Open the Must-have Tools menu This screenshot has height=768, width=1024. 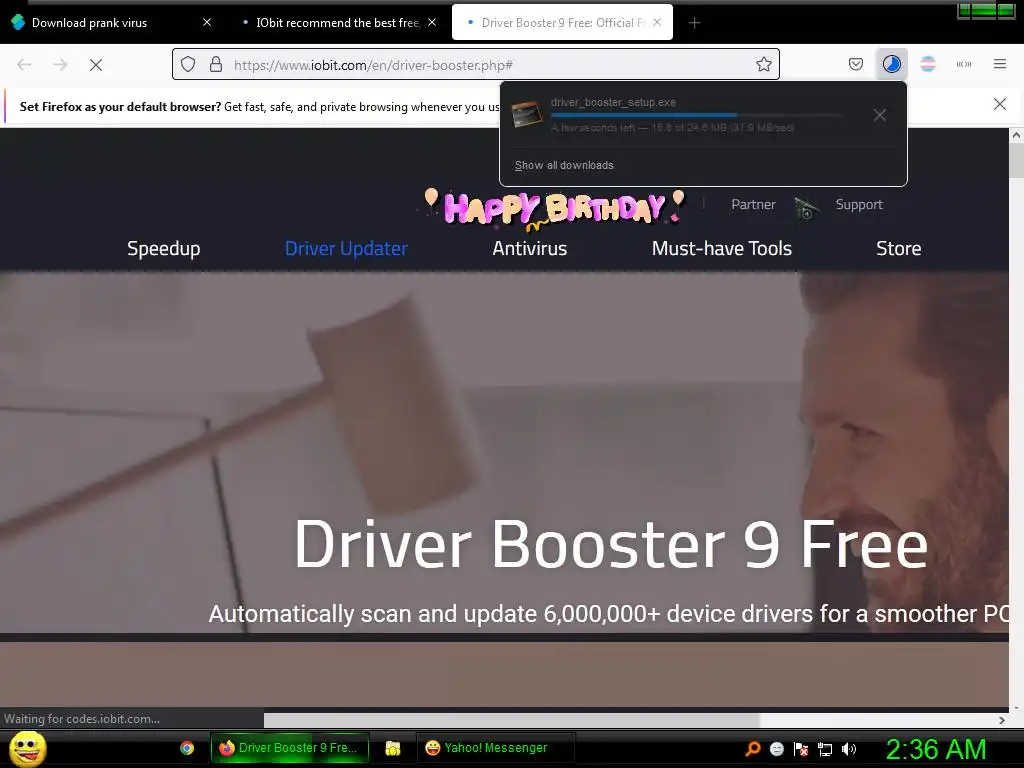click(x=722, y=249)
